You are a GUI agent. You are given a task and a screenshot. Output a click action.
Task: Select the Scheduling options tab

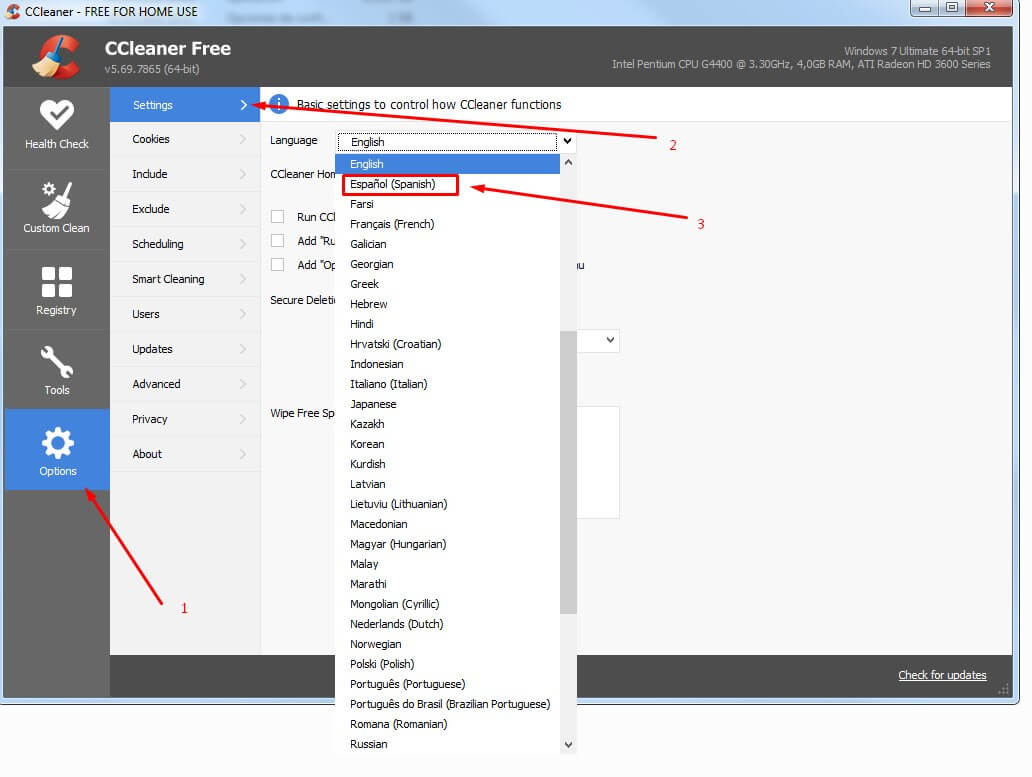185,244
